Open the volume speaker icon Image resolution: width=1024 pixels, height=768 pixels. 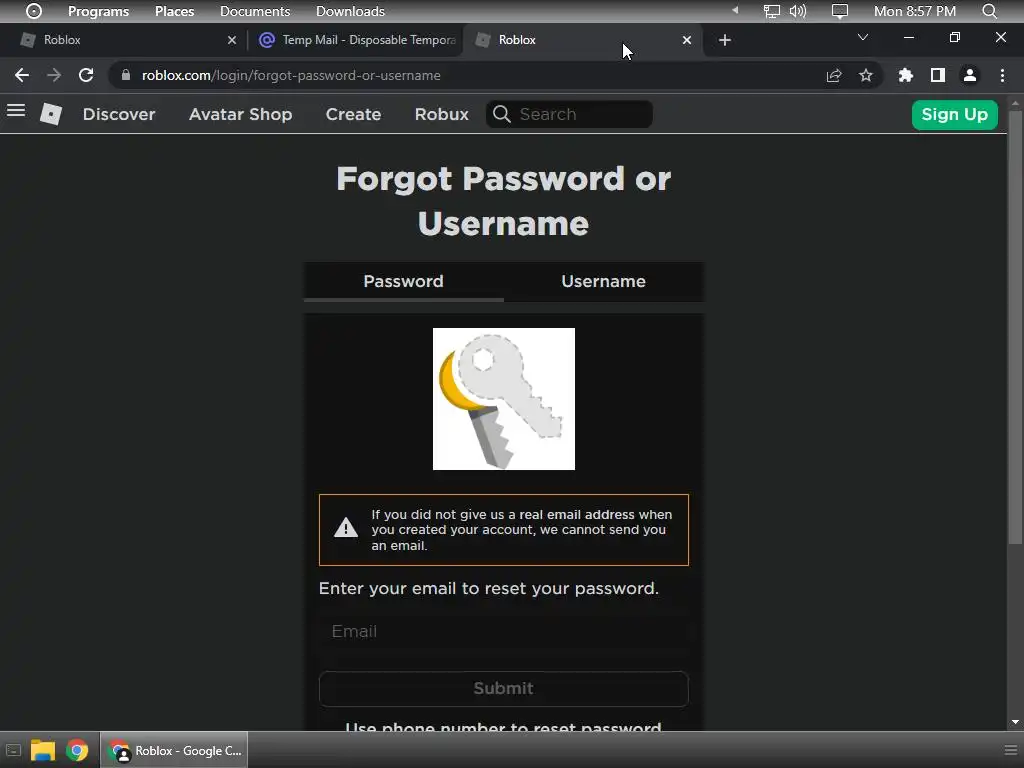[797, 11]
